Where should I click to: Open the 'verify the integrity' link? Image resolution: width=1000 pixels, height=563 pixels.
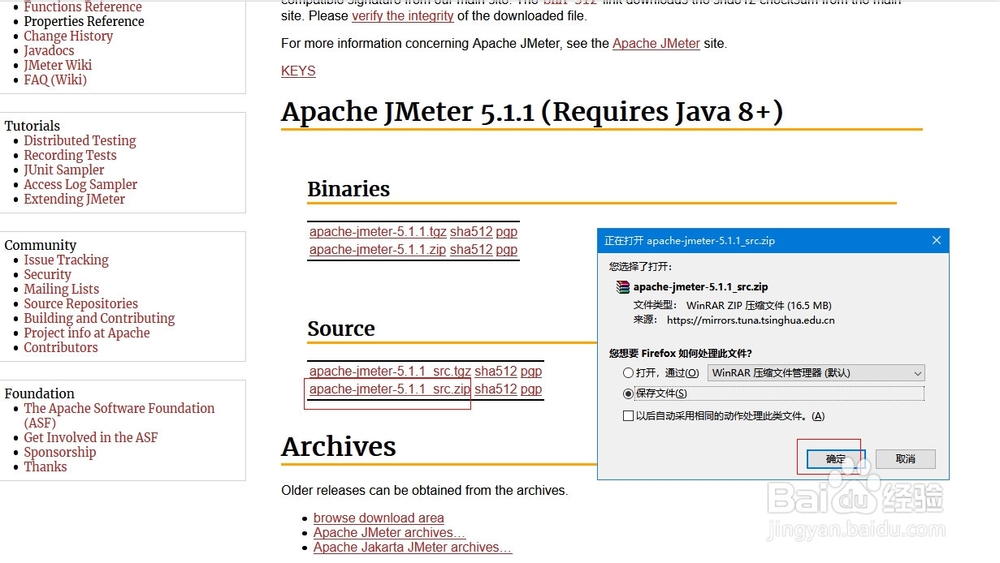pos(402,16)
